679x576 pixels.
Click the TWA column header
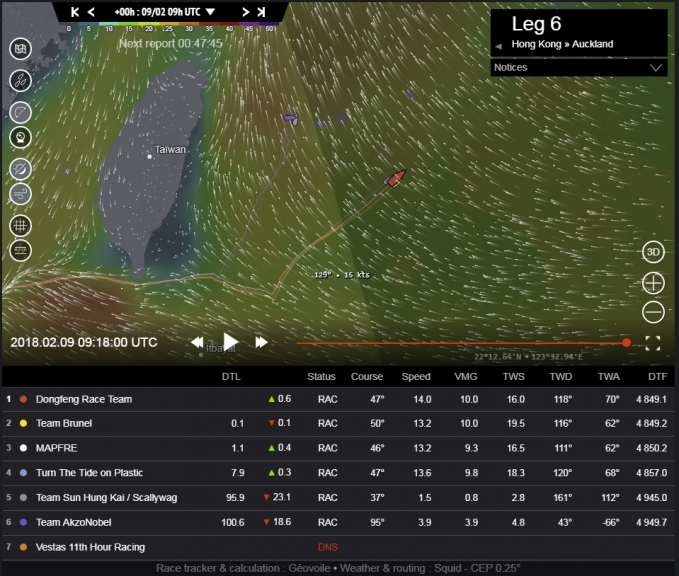(x=608, y=377)
